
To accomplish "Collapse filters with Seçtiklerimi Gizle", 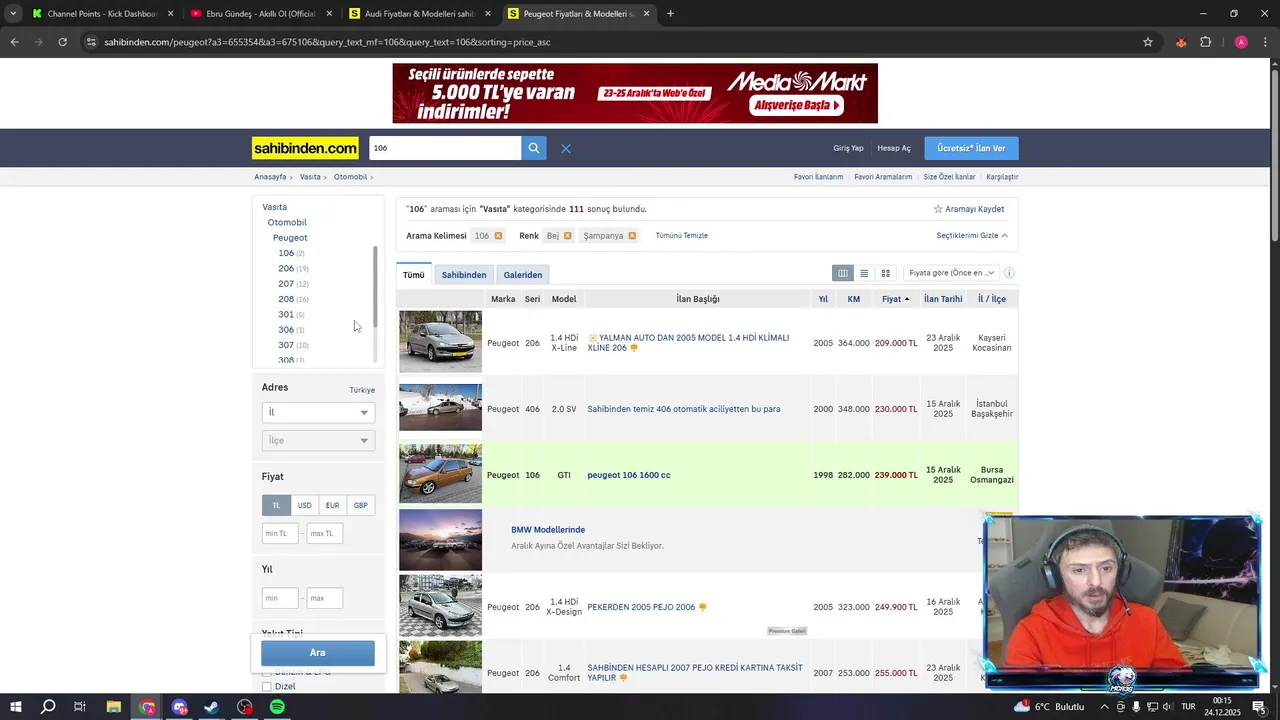I will [972, 236].
